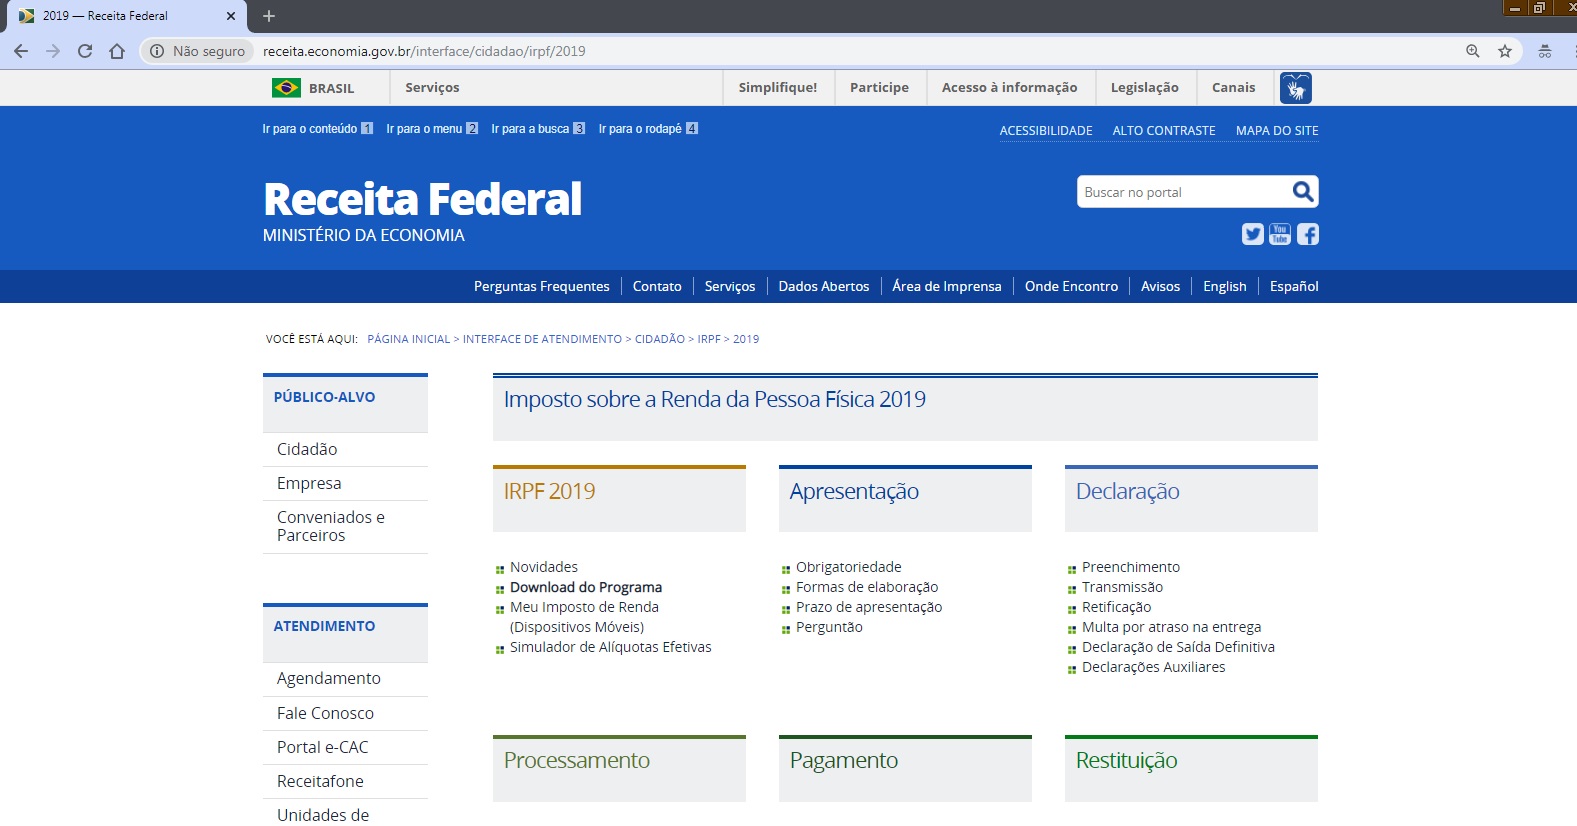
Task: Open the Restituição section heading
Action: [x=1126, y=760]
